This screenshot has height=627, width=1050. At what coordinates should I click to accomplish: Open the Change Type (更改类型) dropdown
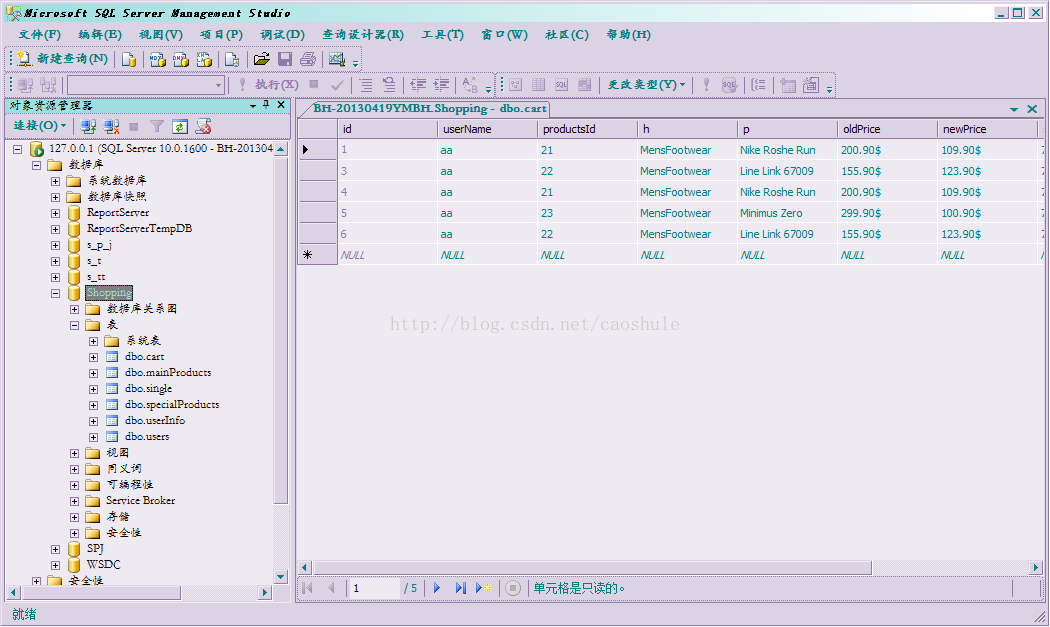click(x=646, y=85)
